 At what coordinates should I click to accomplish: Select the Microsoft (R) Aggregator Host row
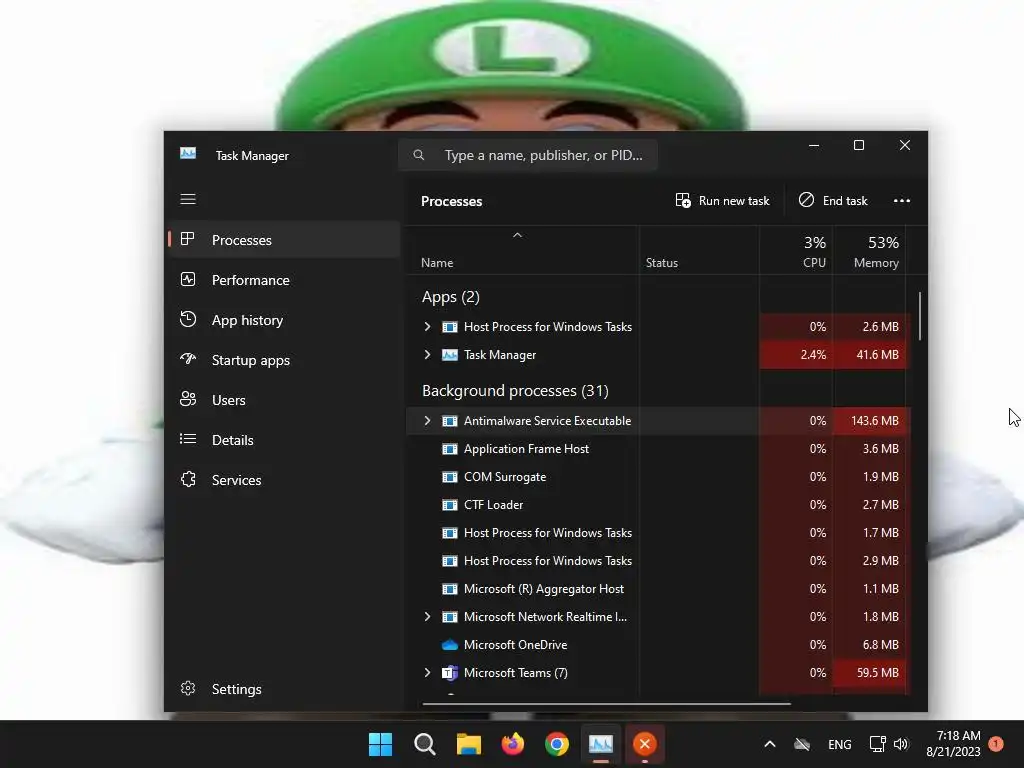(x=658, y=588)
